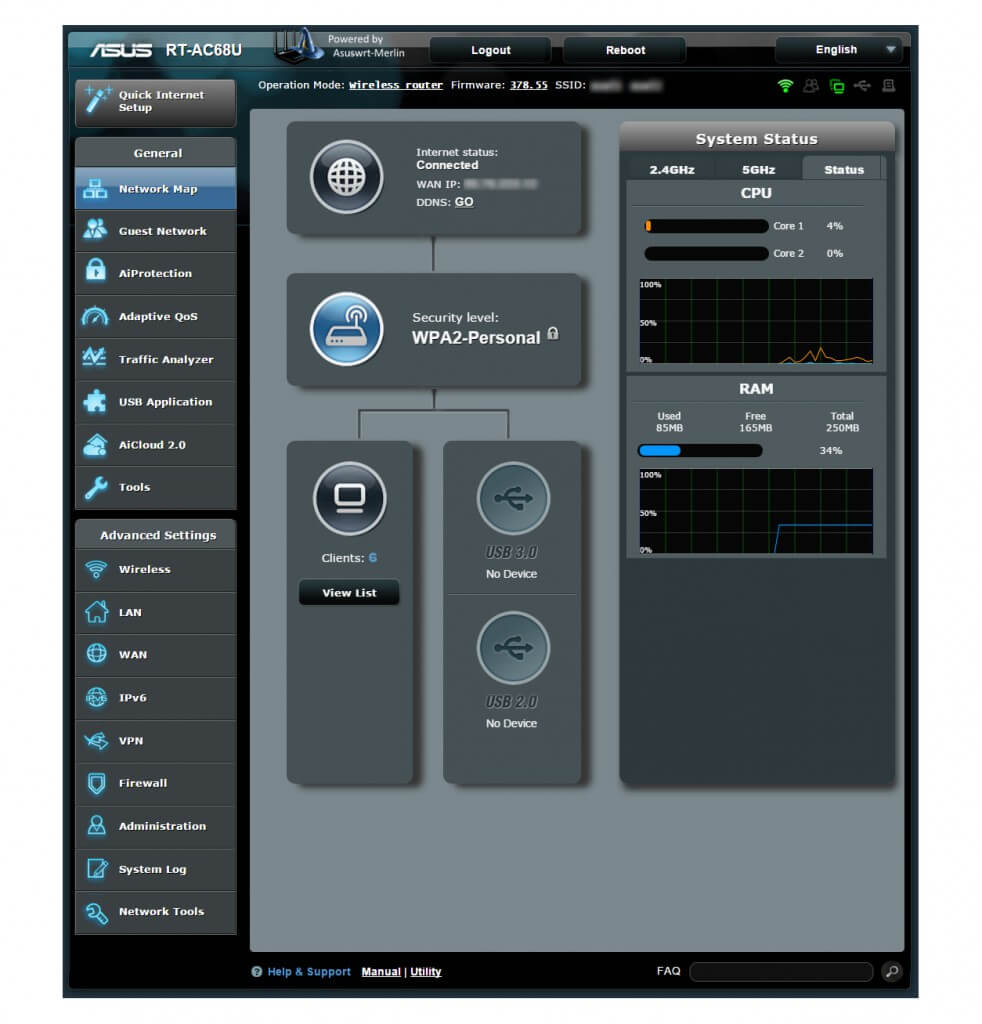Select the Internet globe icon
Image resolution: width=982 pixels, height=1024 pixels.
click(x=346, y=176)
